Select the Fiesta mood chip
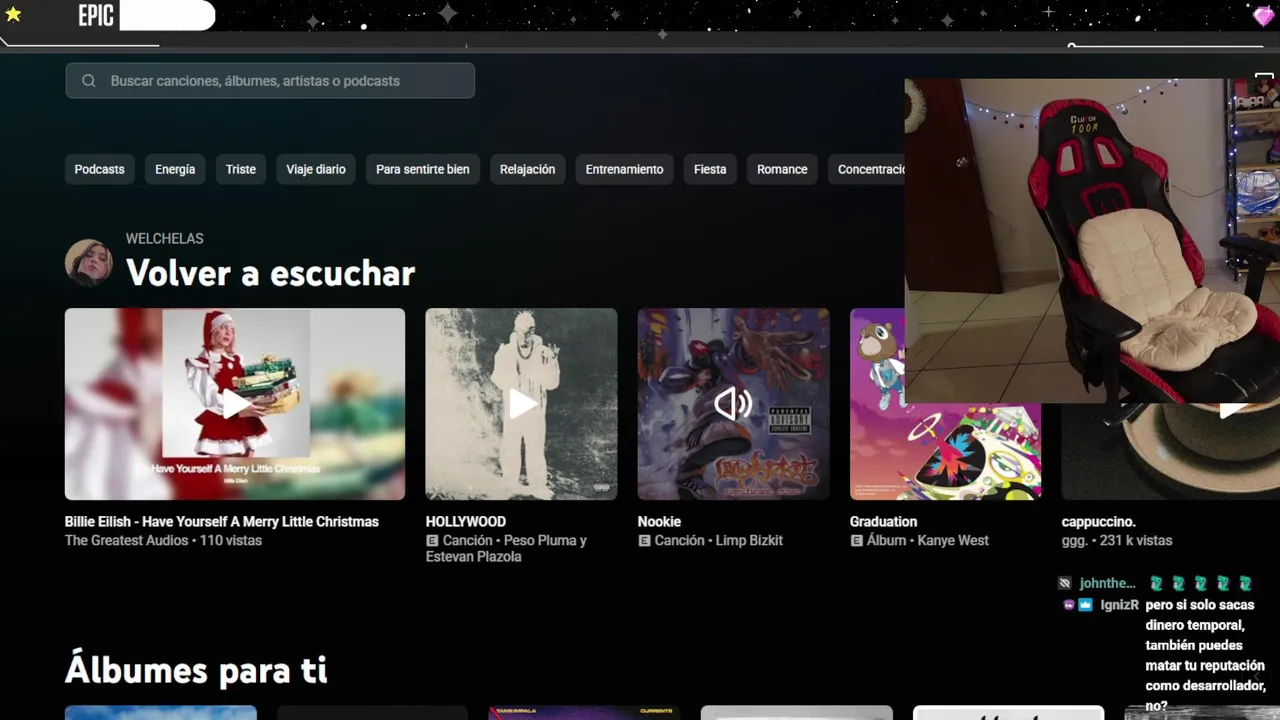The image size is (1280, 720). pos(710,169)
